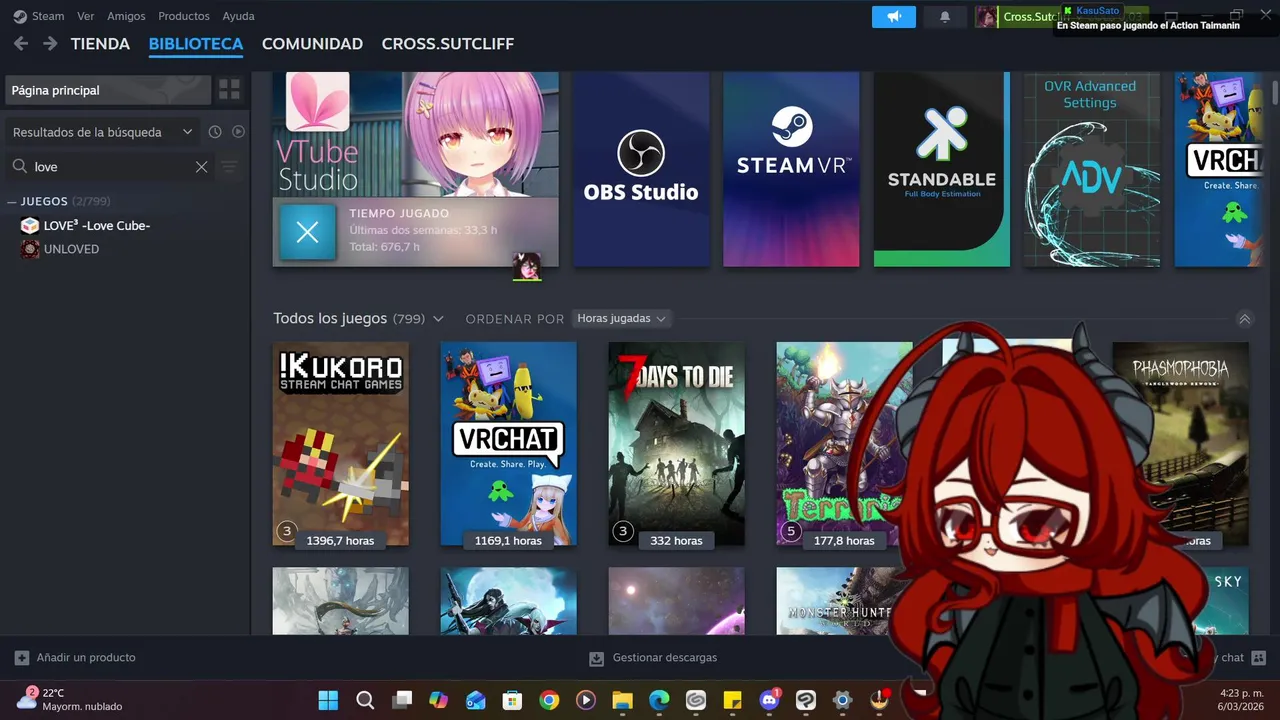Click the recent activity clock filter icon
Screen dimensions: 1280x720
pos(215,132)
